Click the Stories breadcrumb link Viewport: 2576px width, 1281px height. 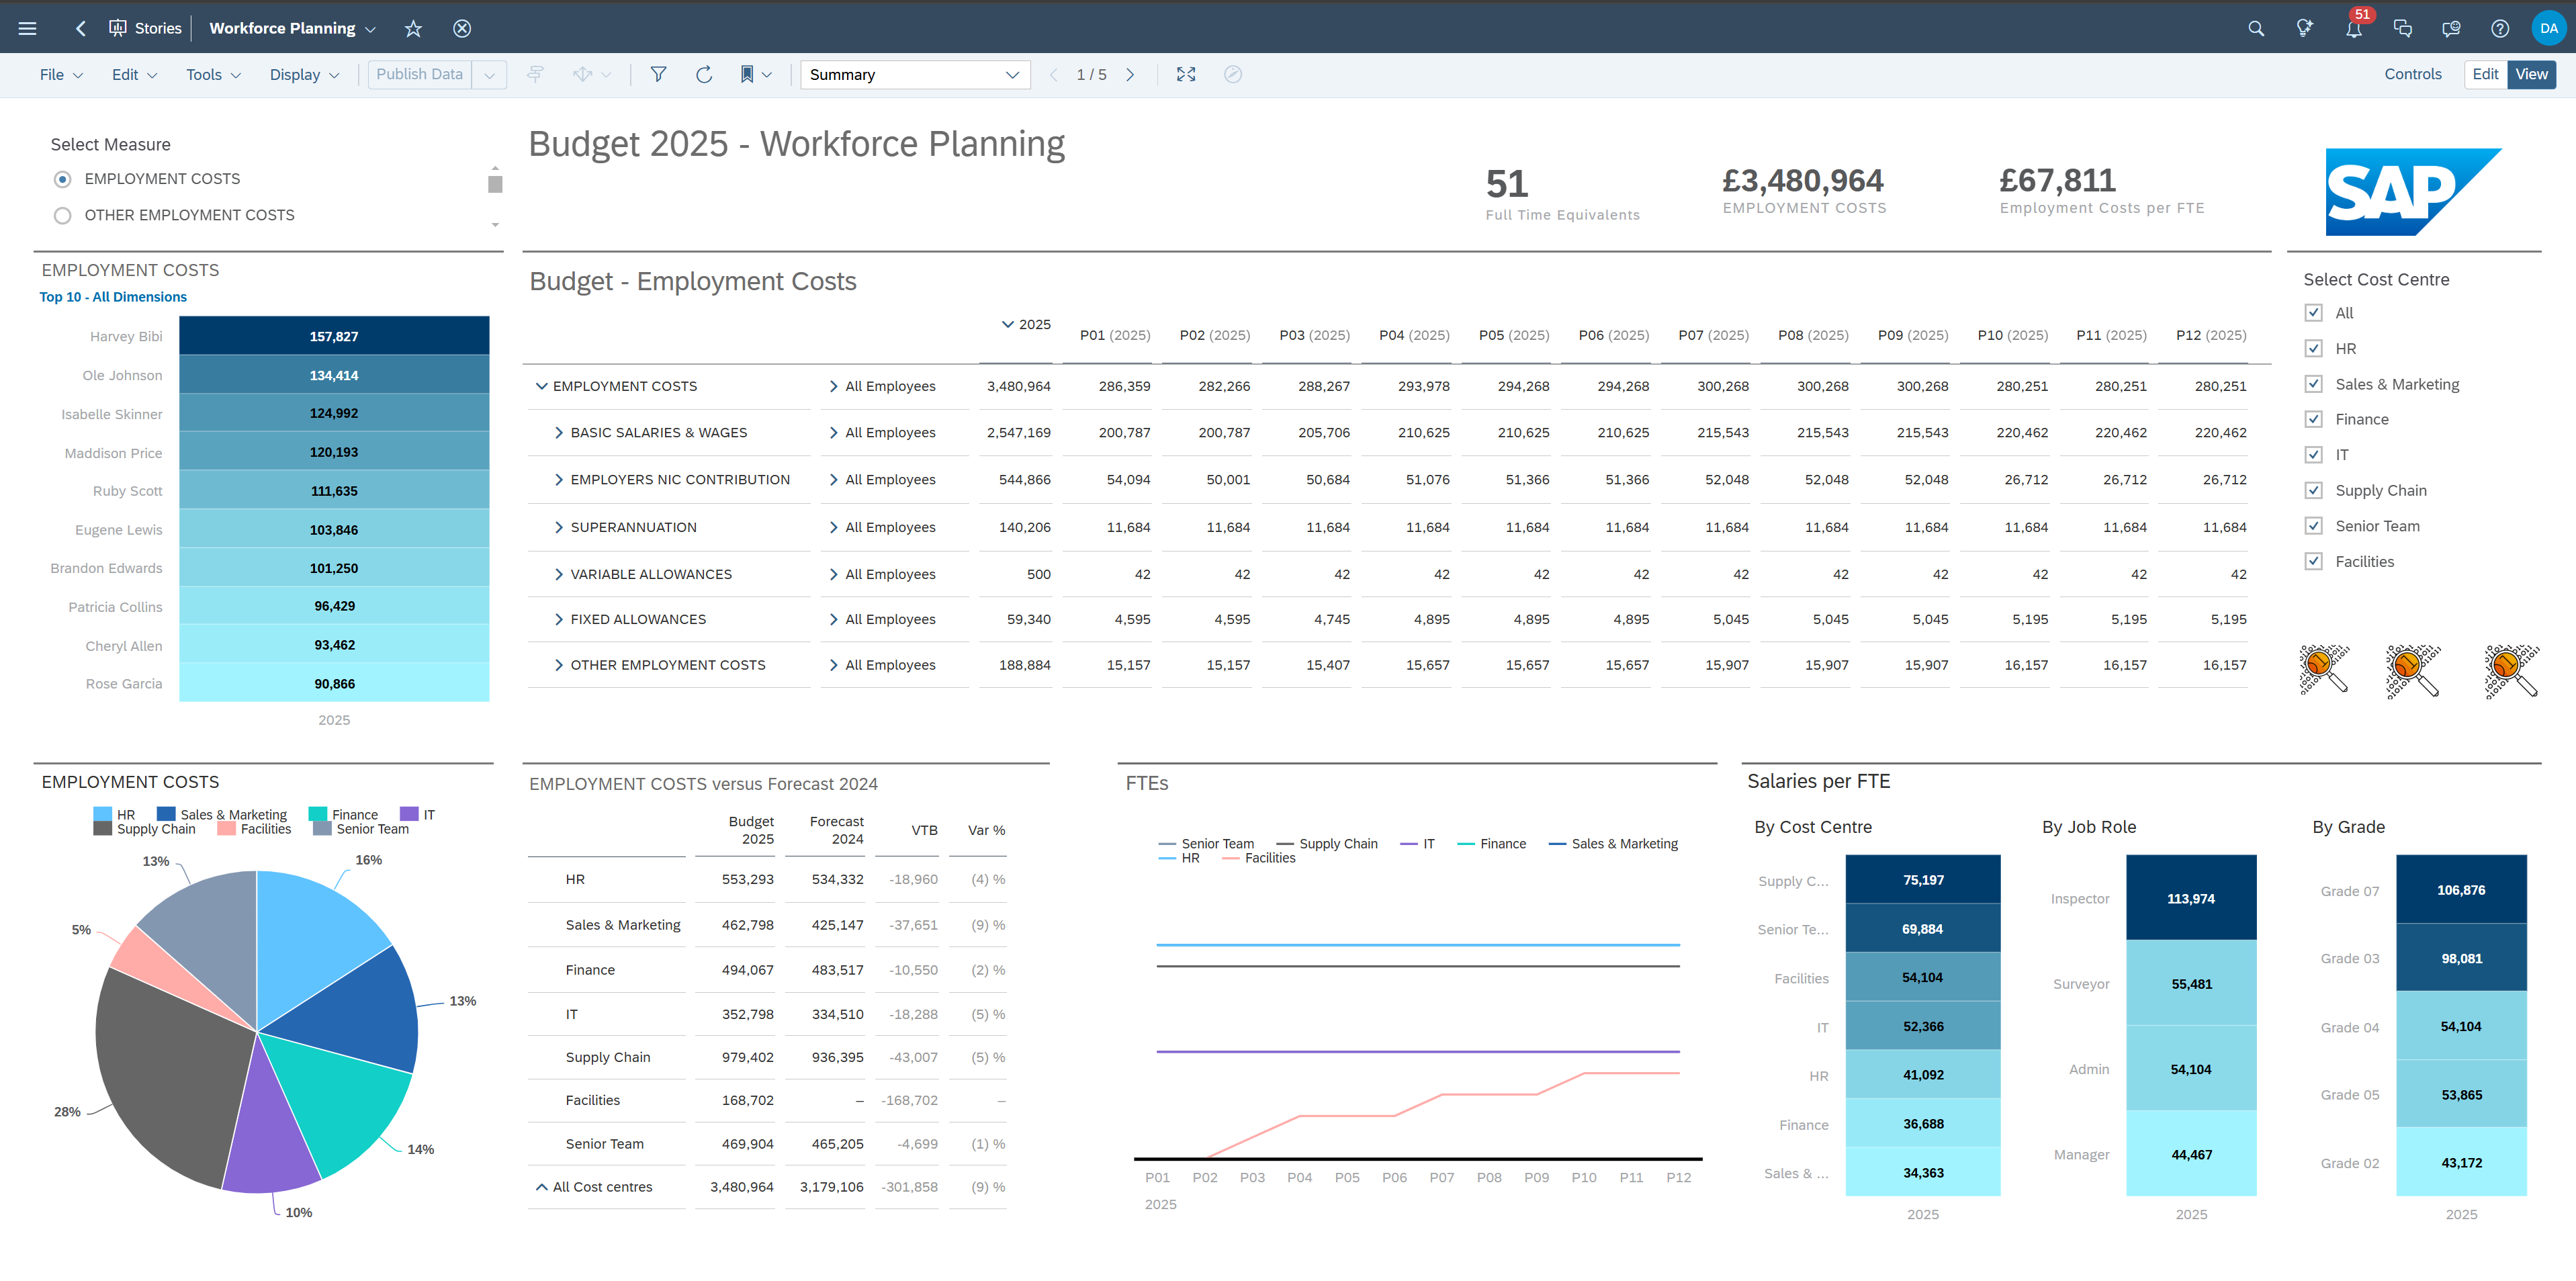click(158, 28)
